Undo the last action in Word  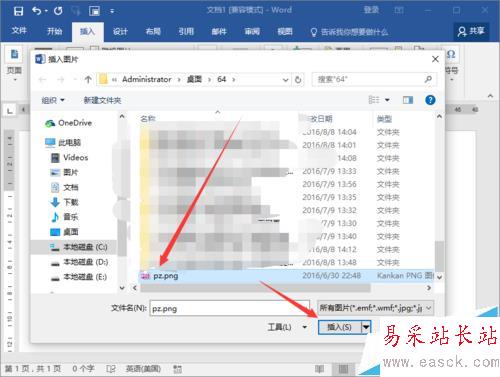[37, 11]
